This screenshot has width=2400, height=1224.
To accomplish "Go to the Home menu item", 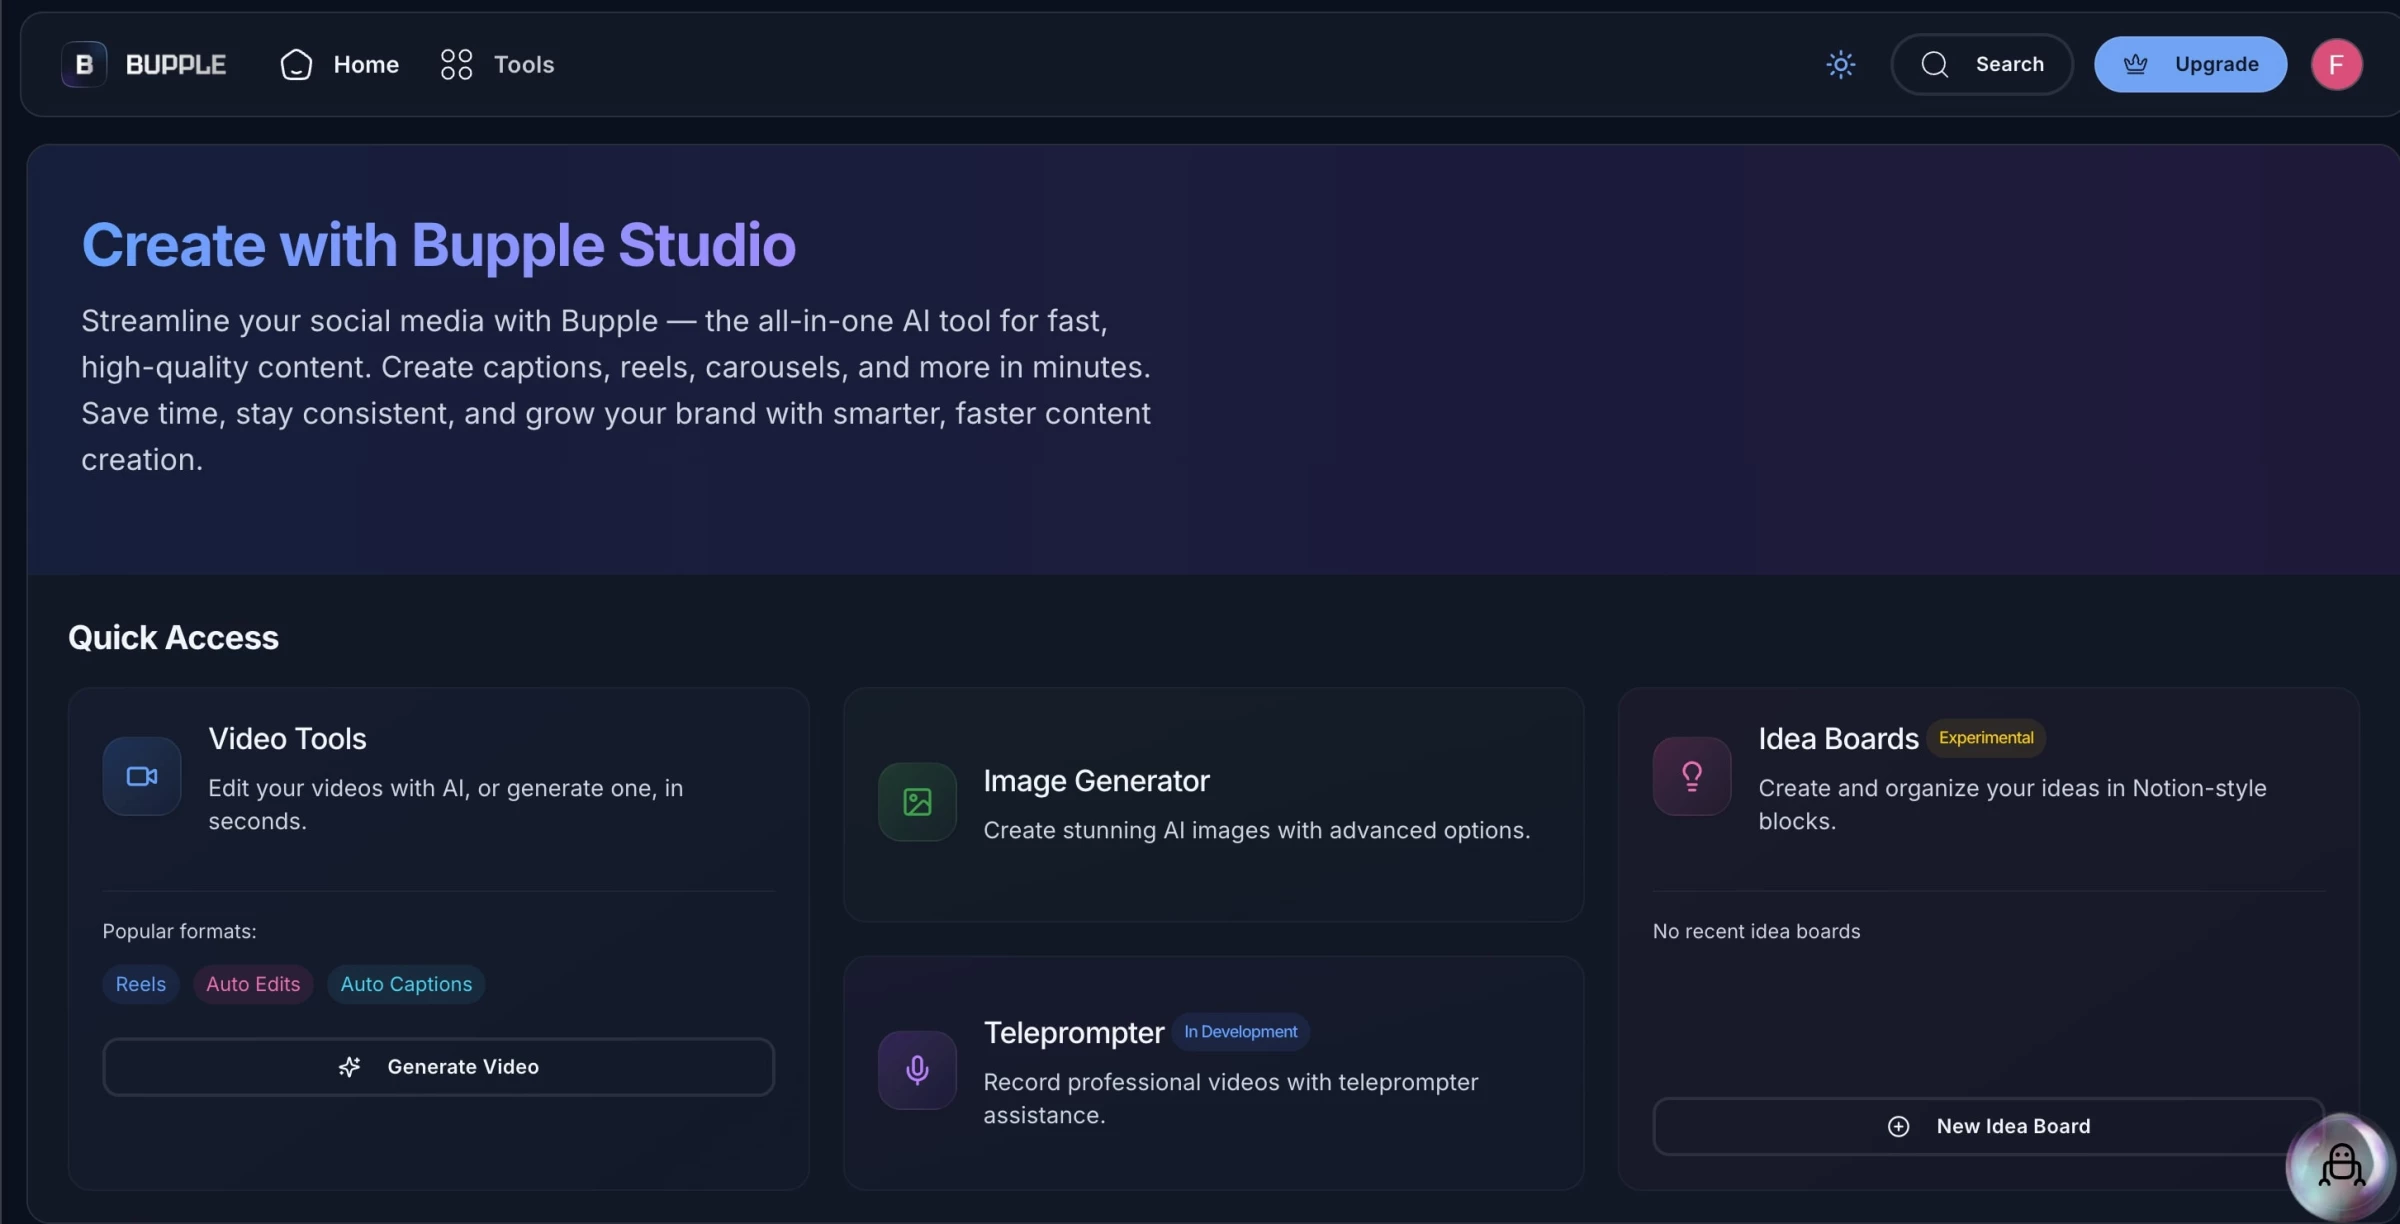I will click(x=339, y=64).
